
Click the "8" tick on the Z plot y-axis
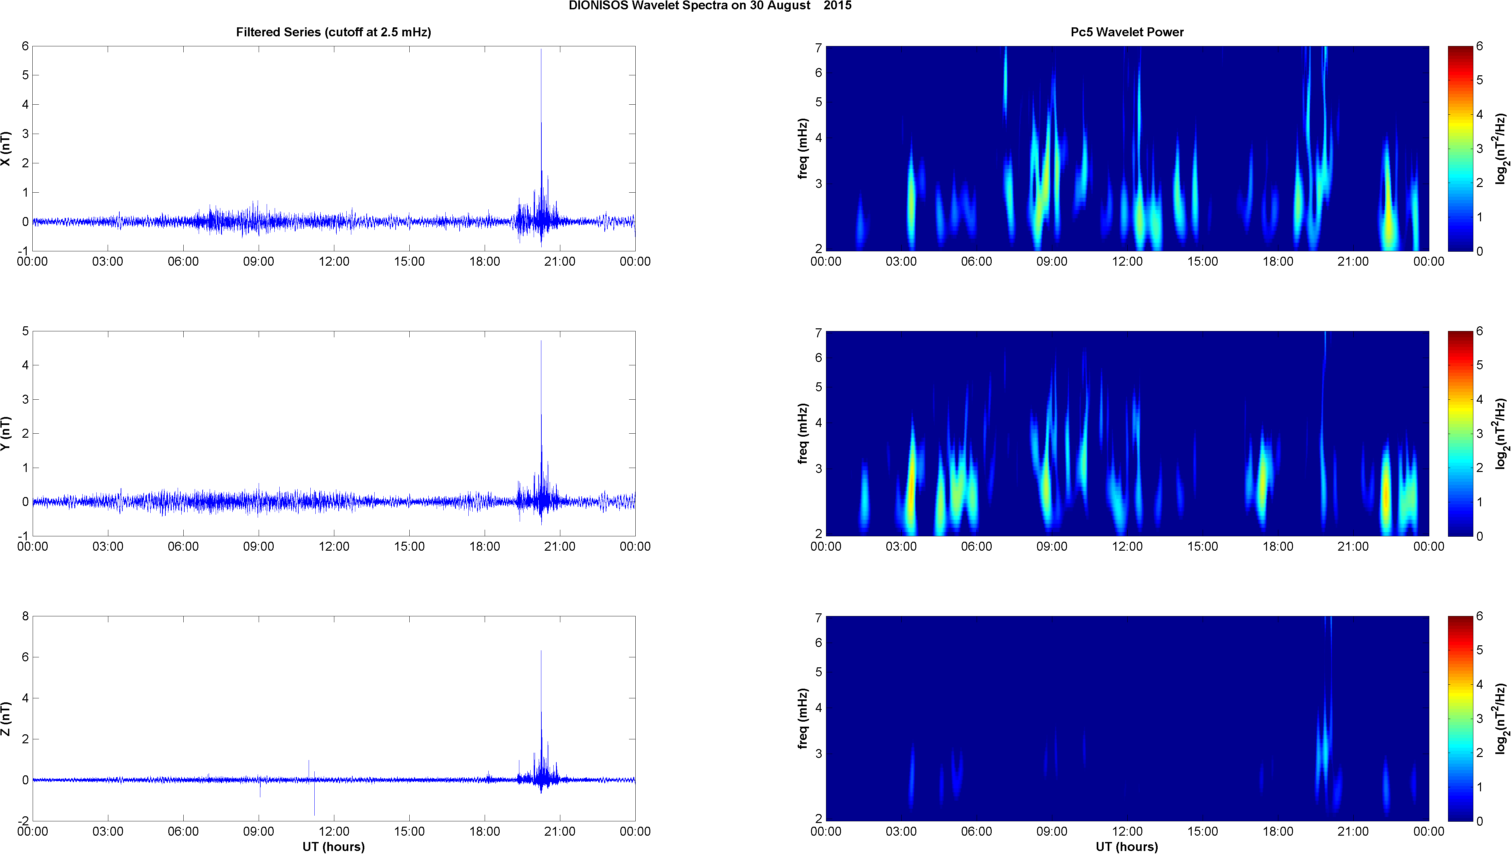(x=25, y=617)
